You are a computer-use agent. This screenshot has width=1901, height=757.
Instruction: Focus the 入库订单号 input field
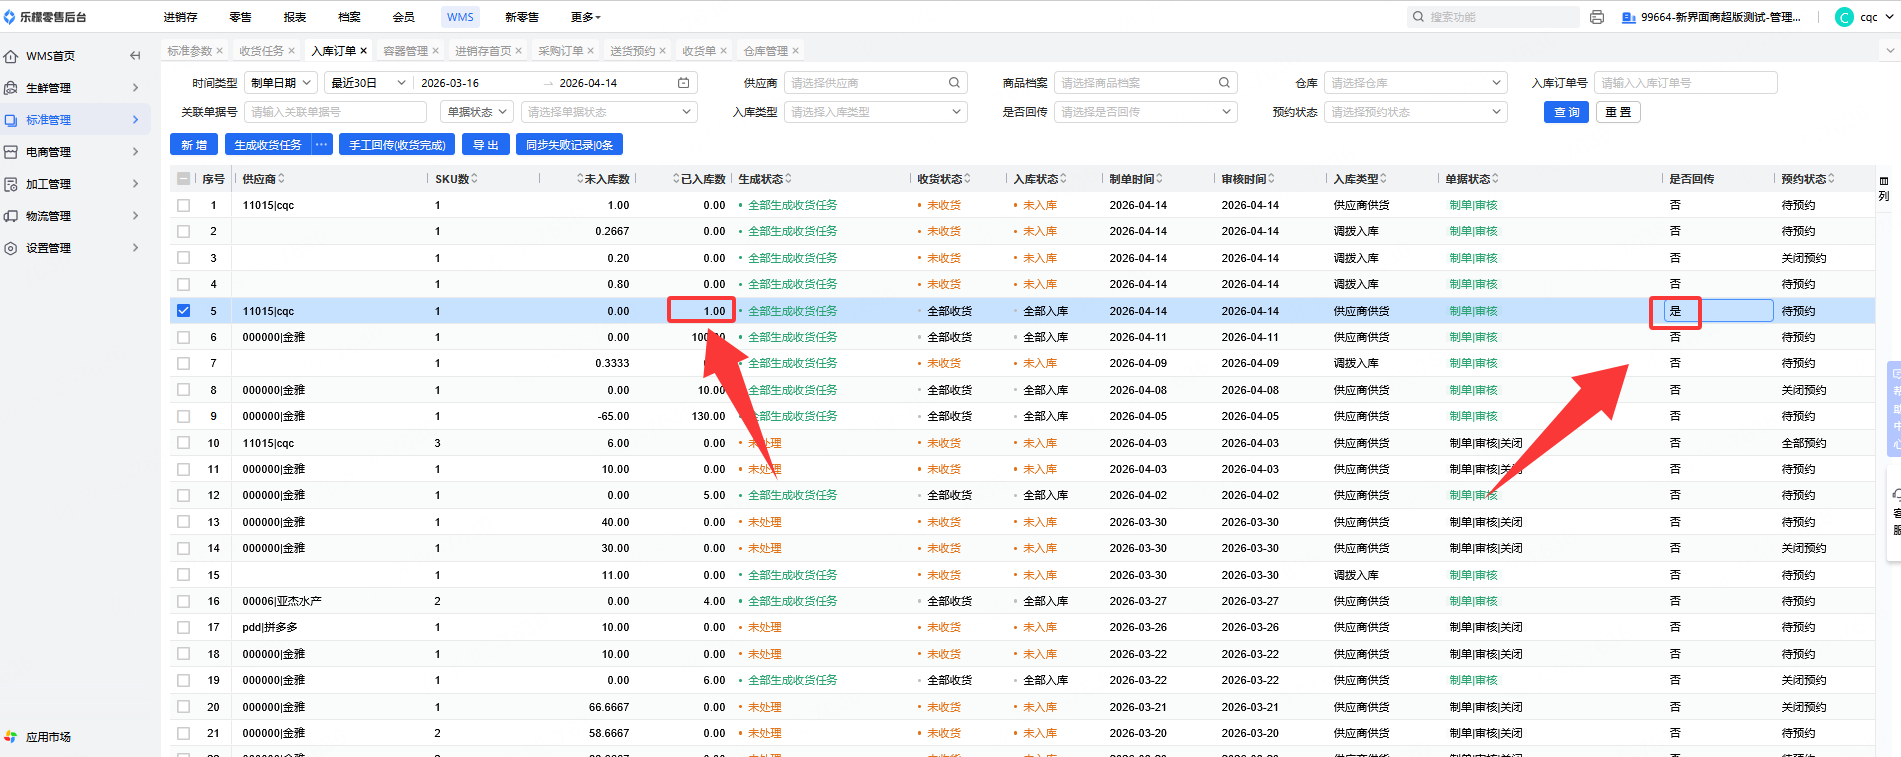1685,83
